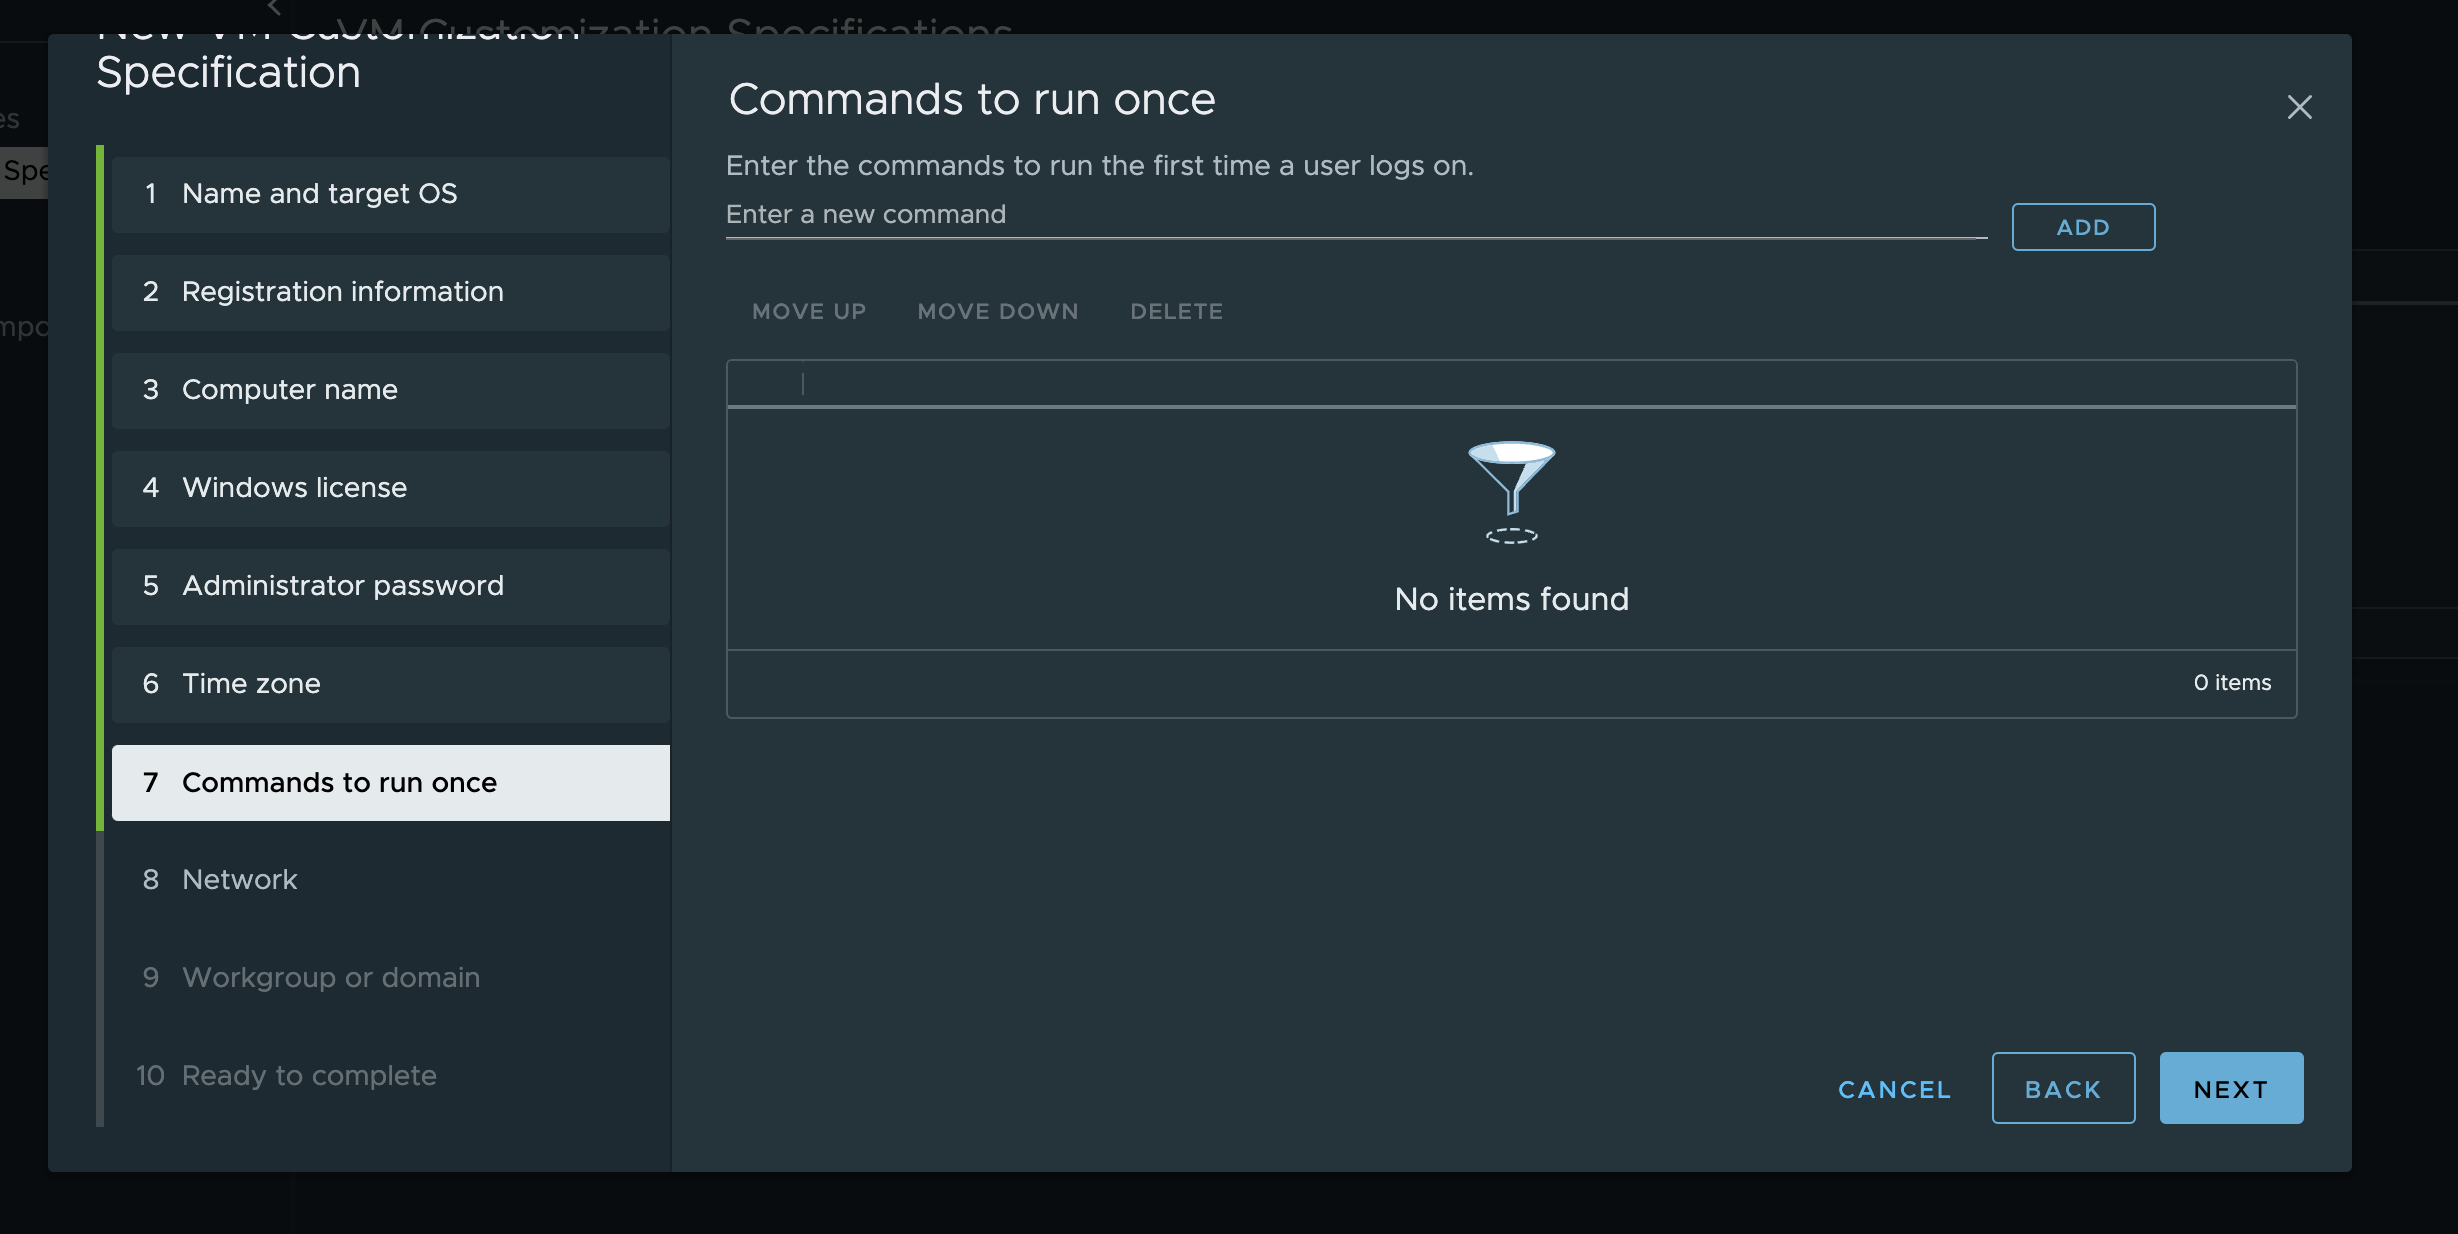Click the collapse chevron at the top left
Viewport: 2458px width, 1234px height.
tap(274, 8)
